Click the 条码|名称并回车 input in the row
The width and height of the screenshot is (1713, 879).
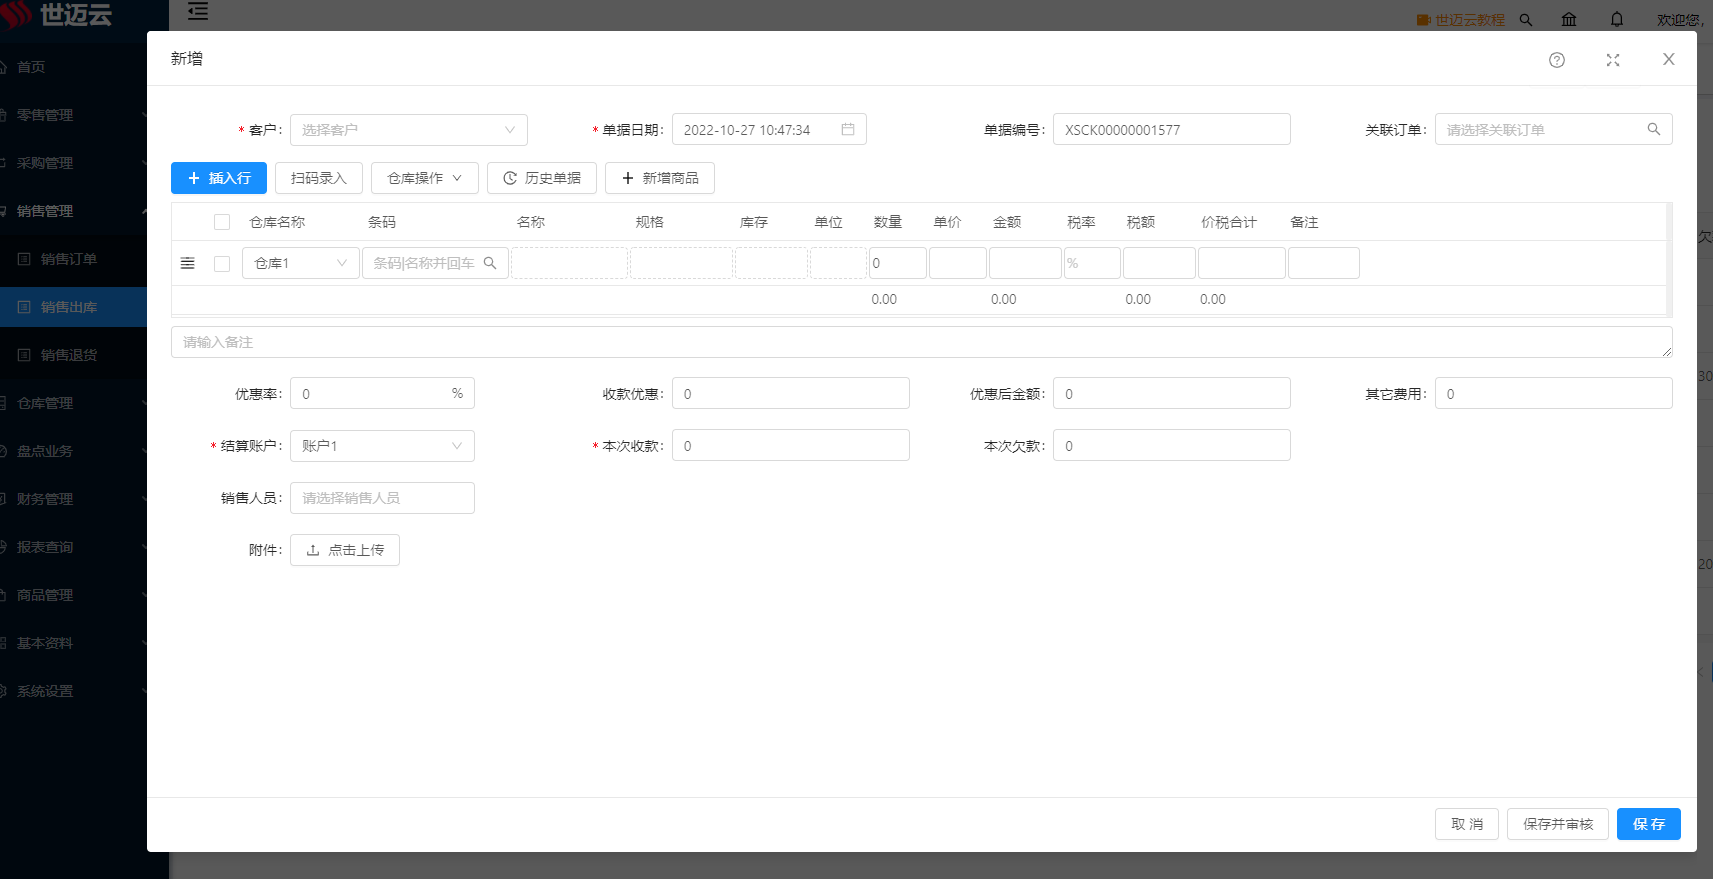[x=435, y=263]
